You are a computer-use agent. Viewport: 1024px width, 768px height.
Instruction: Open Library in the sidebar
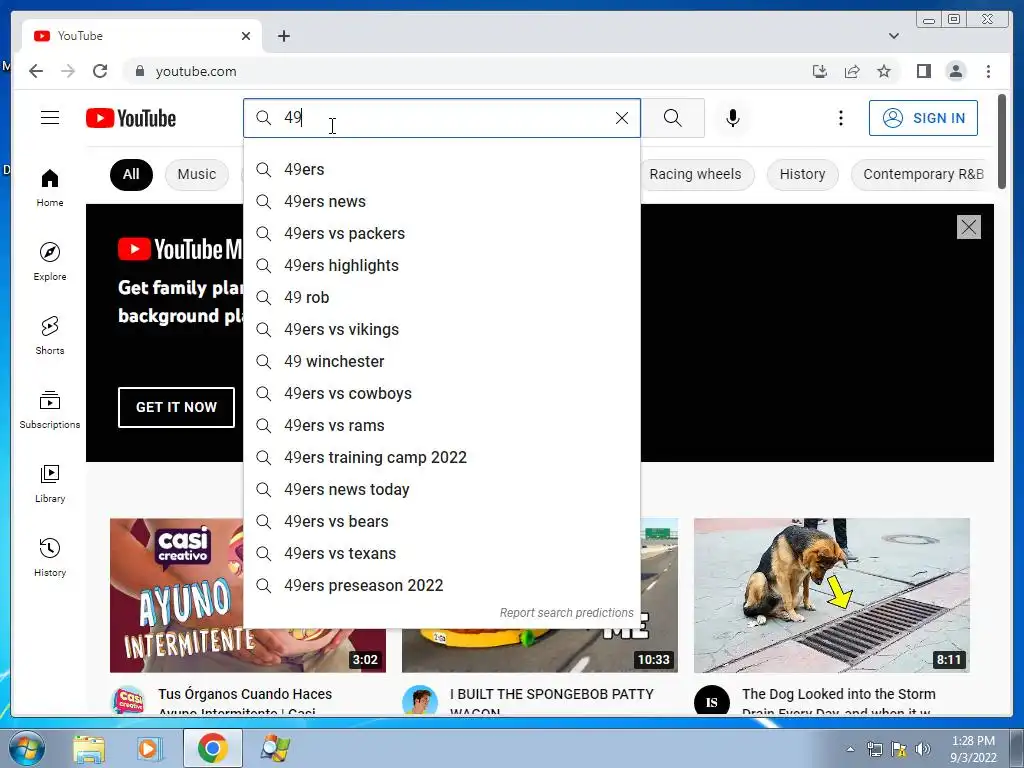click(50, 483)
